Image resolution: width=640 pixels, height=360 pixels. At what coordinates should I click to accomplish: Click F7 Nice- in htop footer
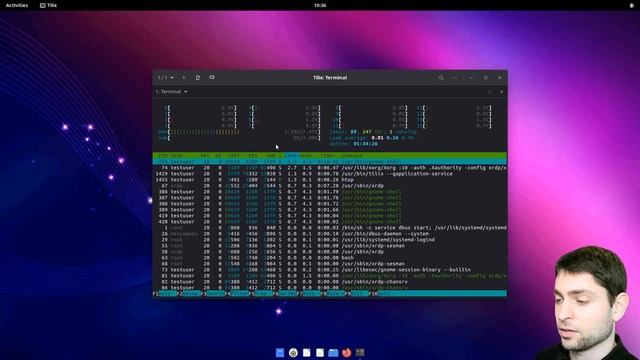[x=309, y=293]
